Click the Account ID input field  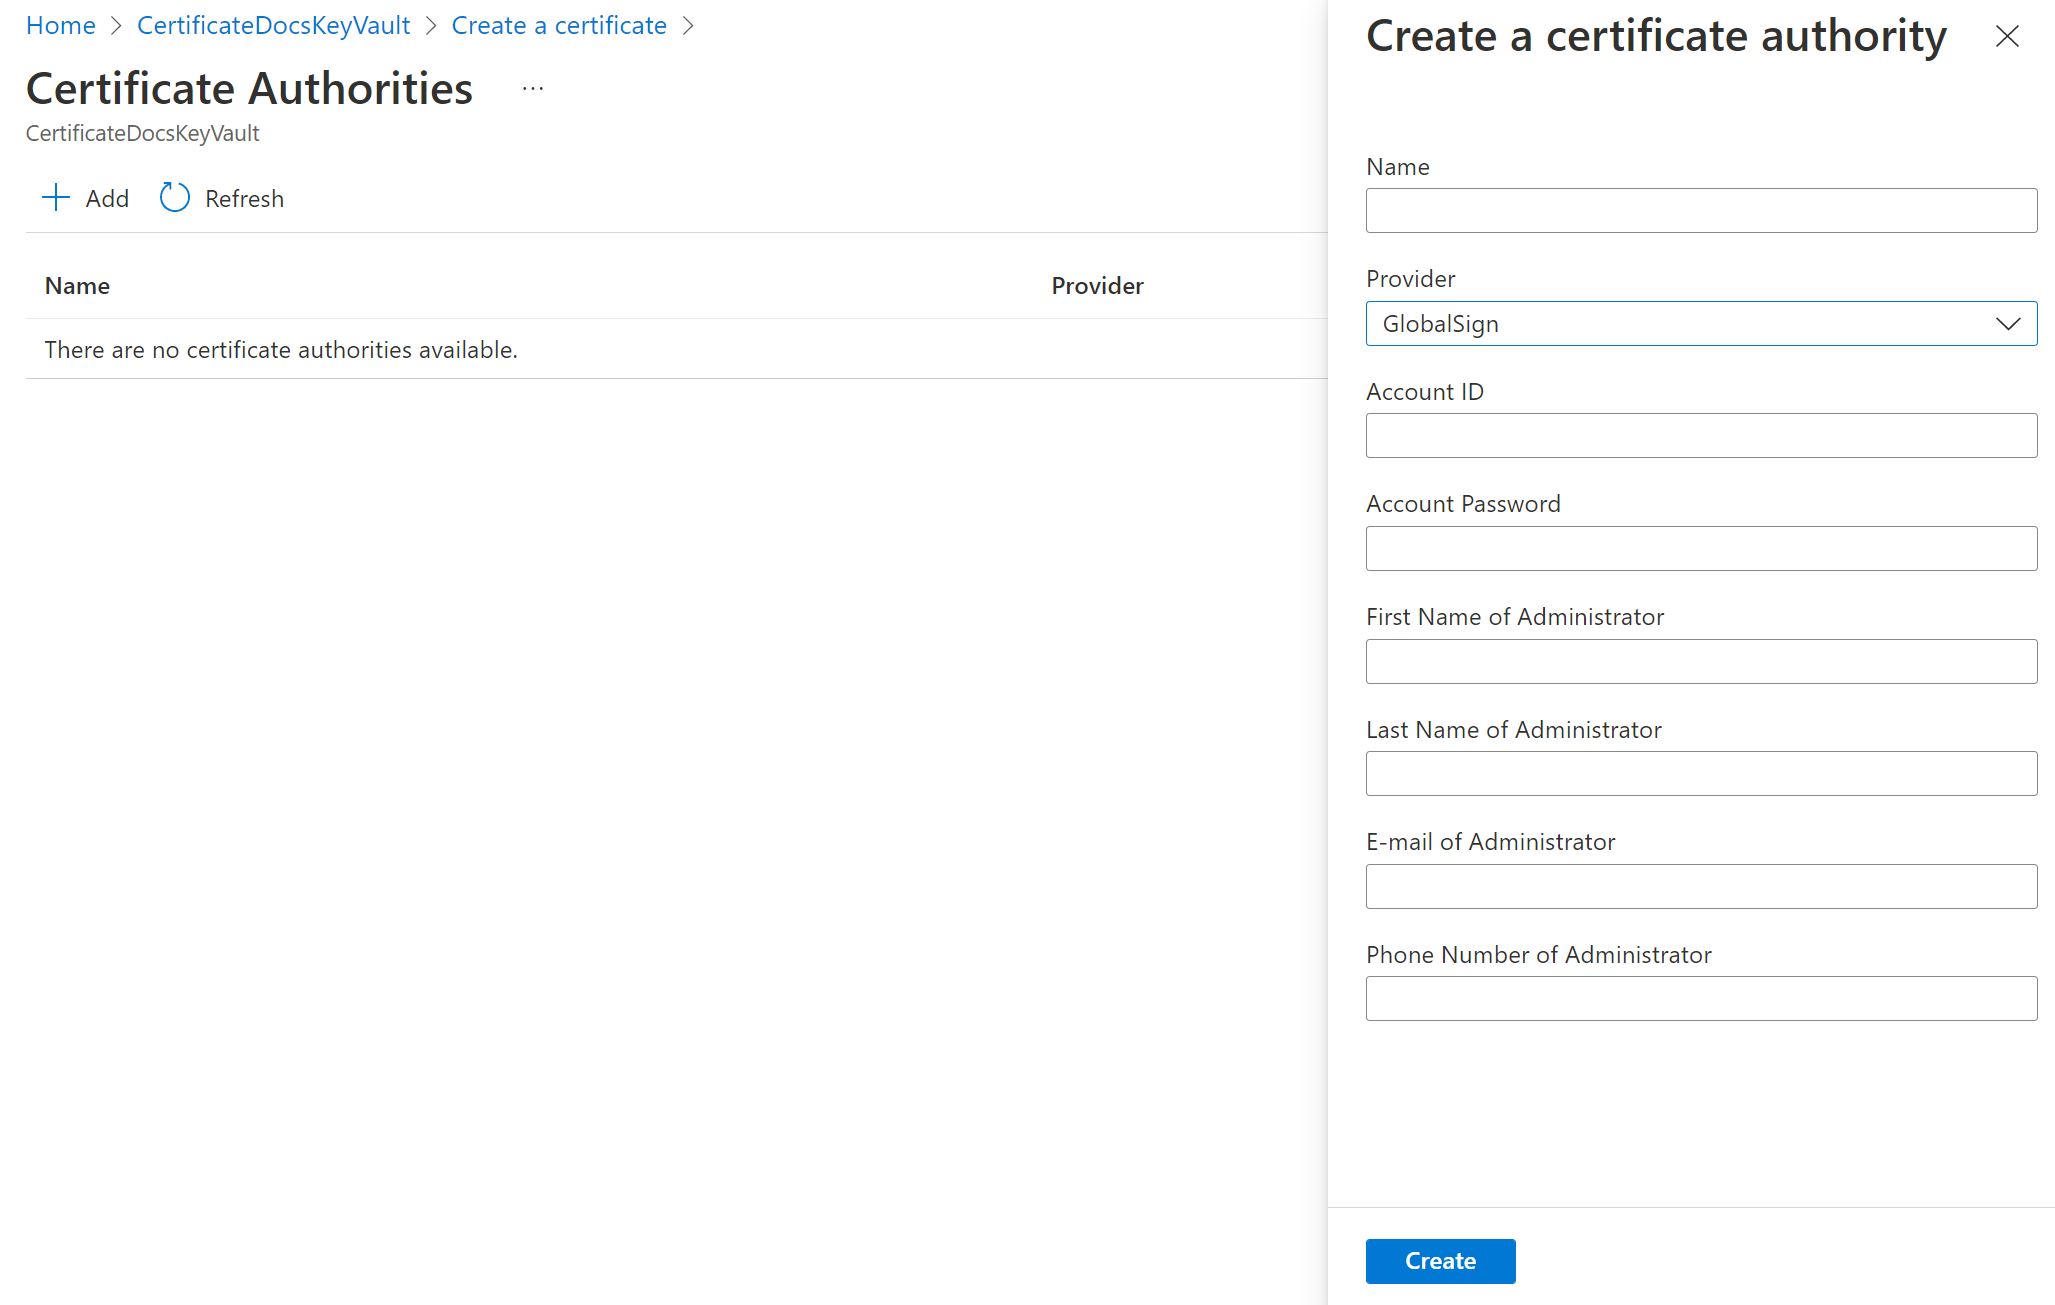[1700, 435]
